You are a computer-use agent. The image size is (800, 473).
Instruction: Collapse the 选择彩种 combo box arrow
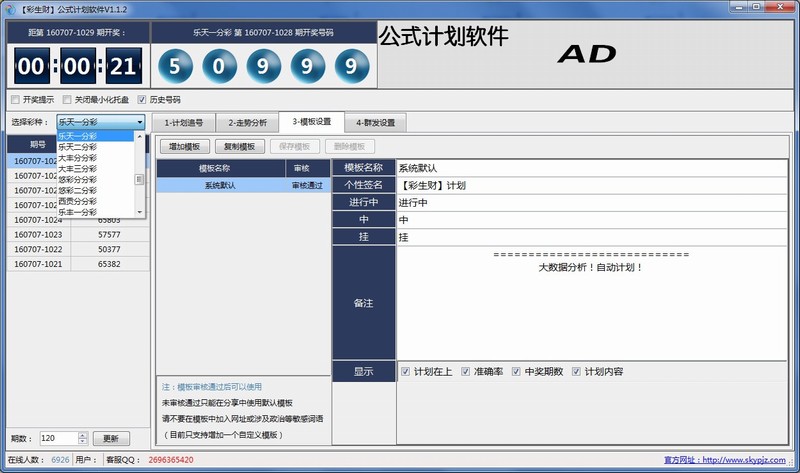(140, 123)
